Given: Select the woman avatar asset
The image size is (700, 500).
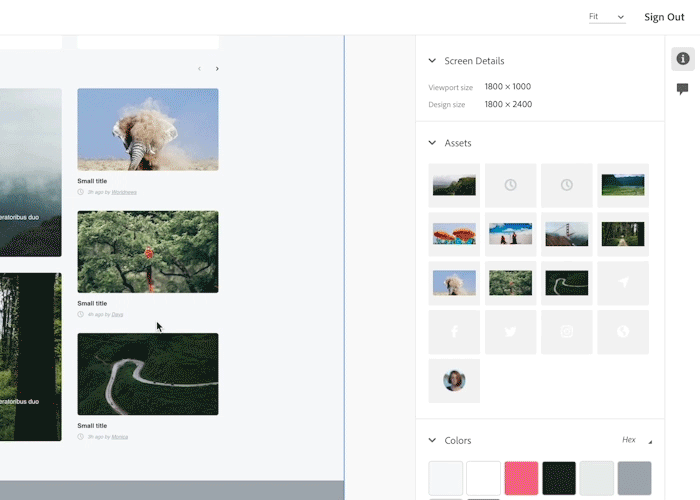Looking at the screenshot, I should coord(454,381).
